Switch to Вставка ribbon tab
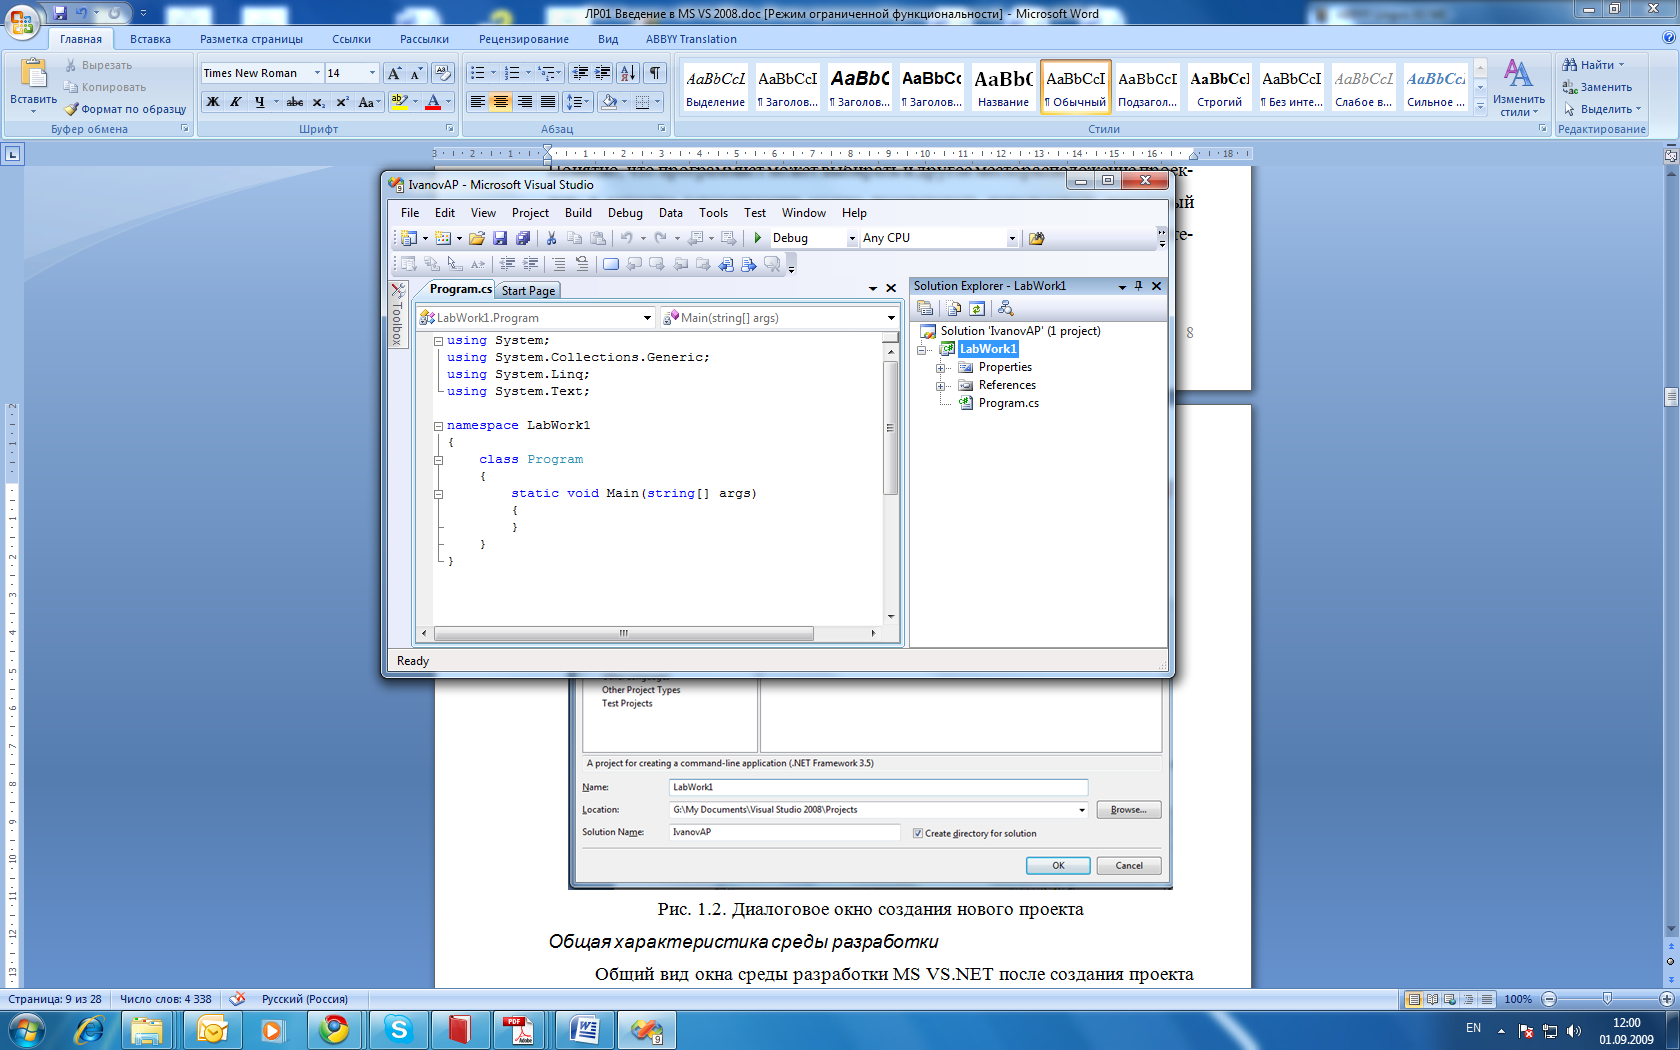 150,39
